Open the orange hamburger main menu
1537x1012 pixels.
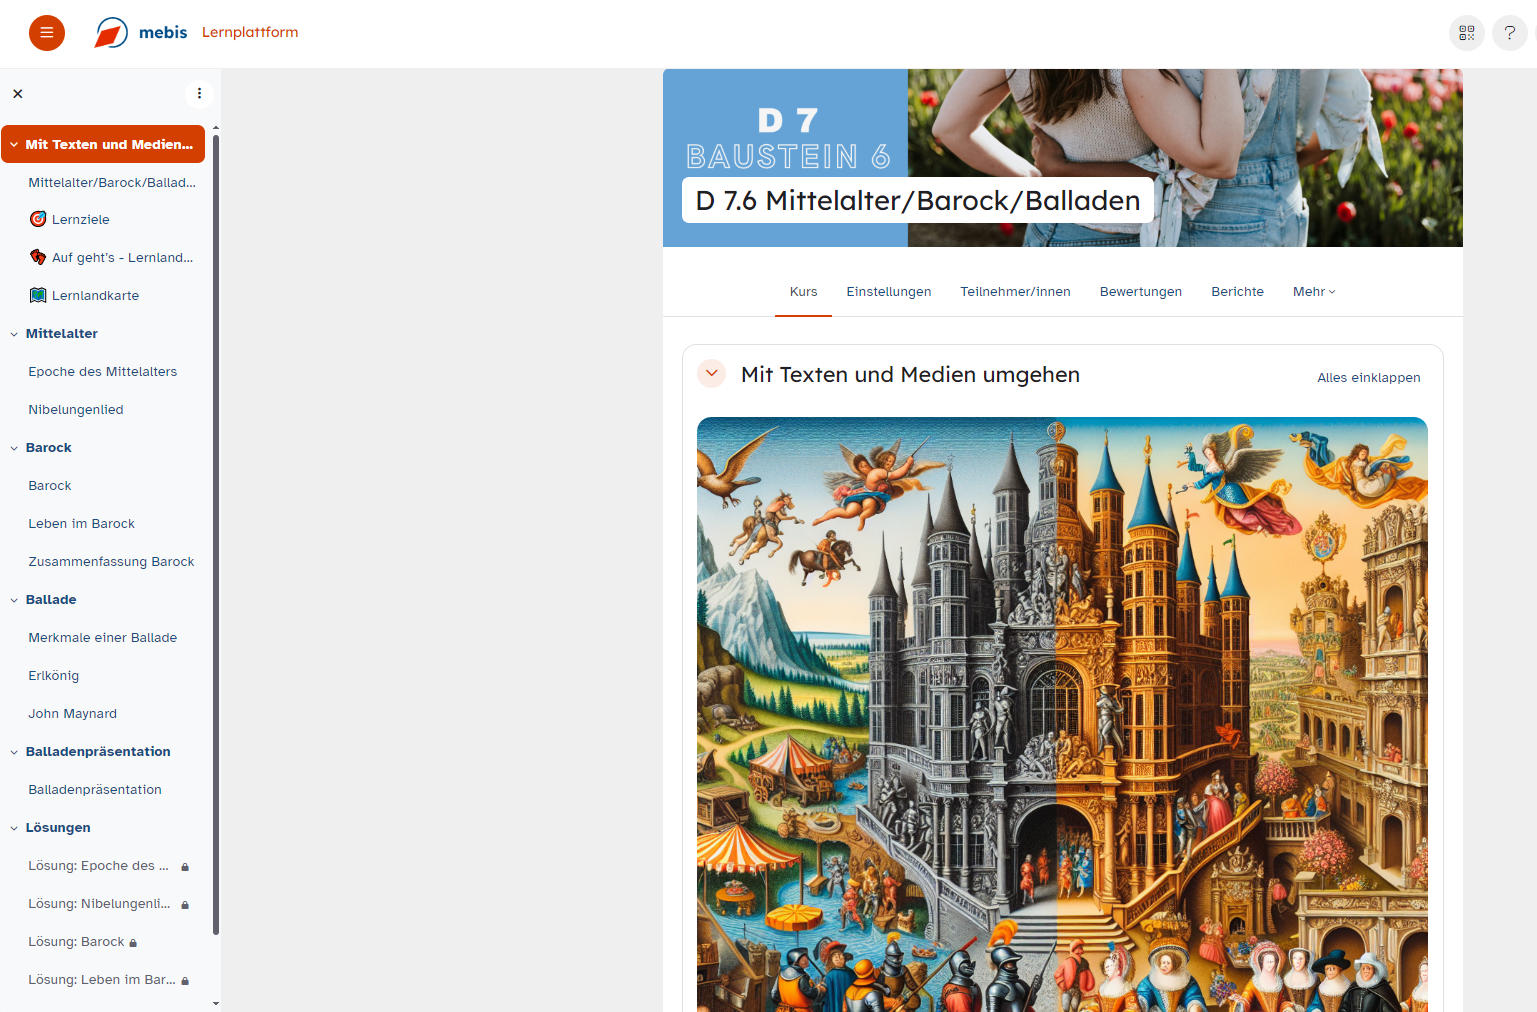[46, 33]
